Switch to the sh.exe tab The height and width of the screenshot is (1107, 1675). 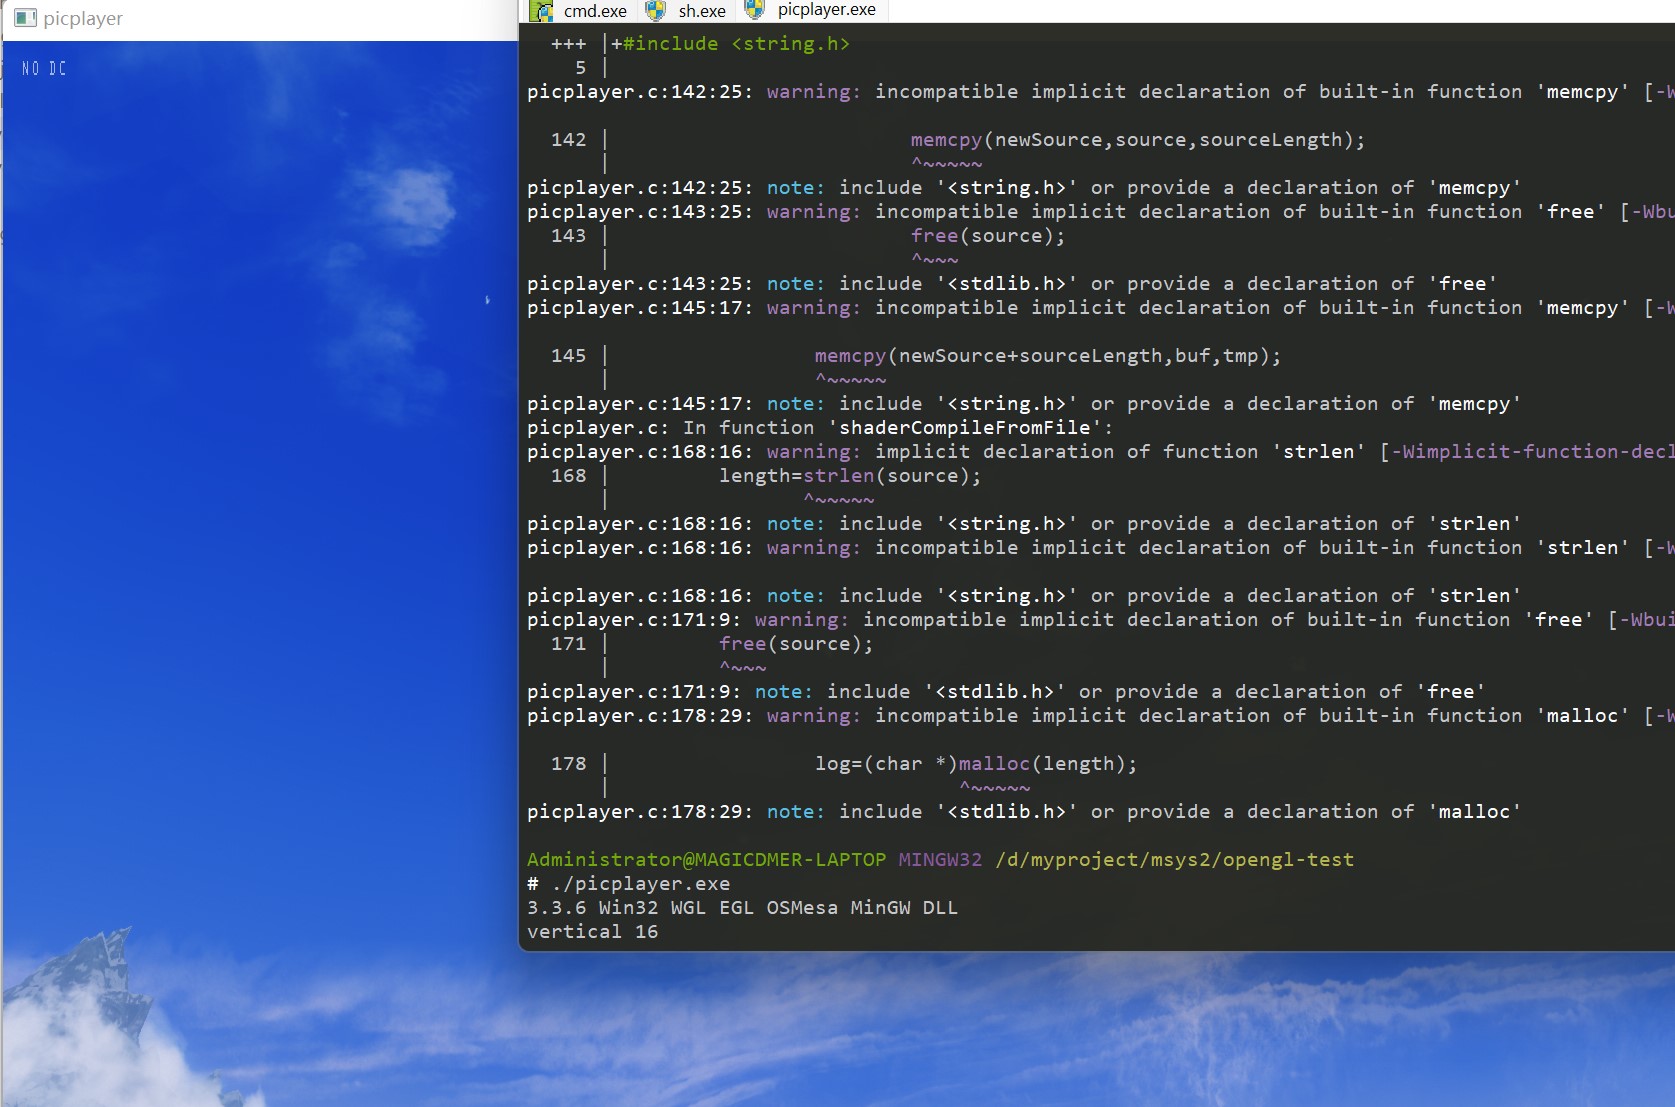tap(701, 11)
